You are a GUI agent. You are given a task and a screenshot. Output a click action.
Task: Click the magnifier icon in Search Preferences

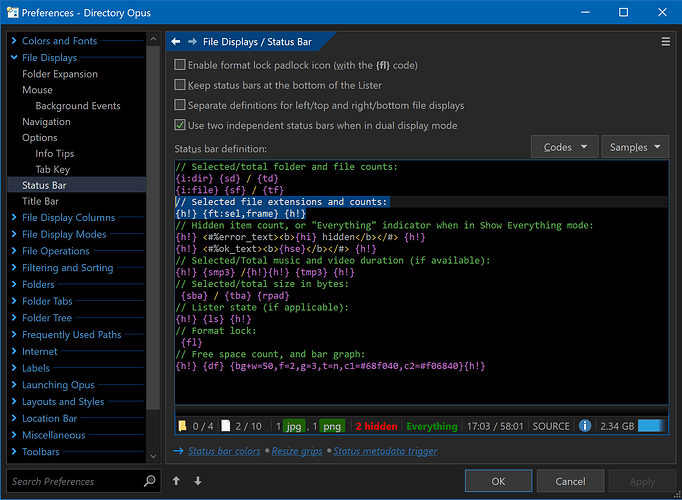(150, 481)
